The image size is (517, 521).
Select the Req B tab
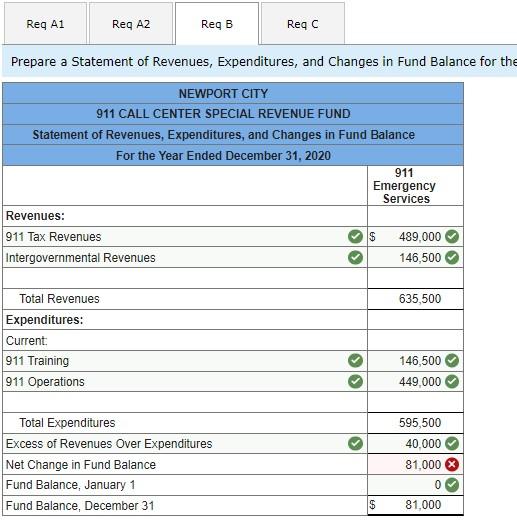(x=217, y=23)
